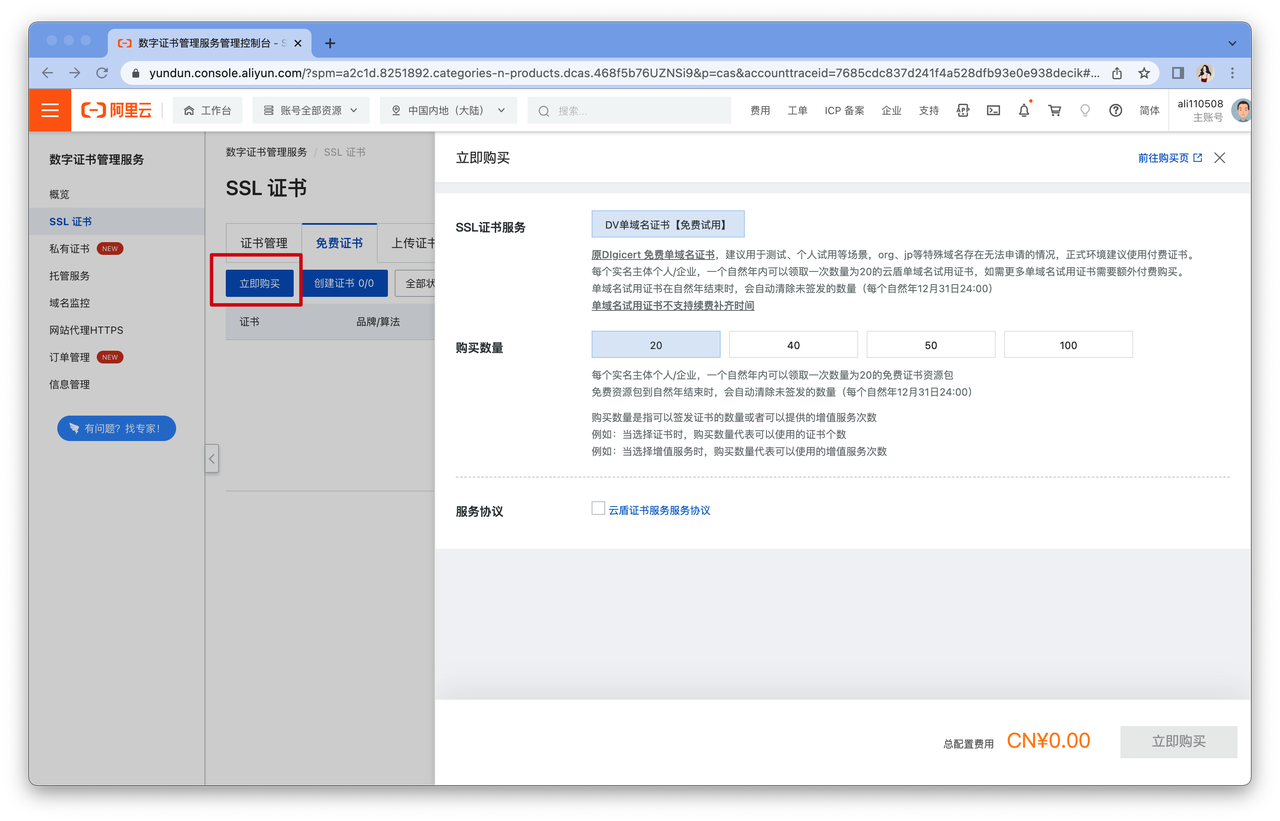Select purchase quantity 100
Image resolution: width=1280 pixels, height=821 pixels.
(x=1068, y=345)
